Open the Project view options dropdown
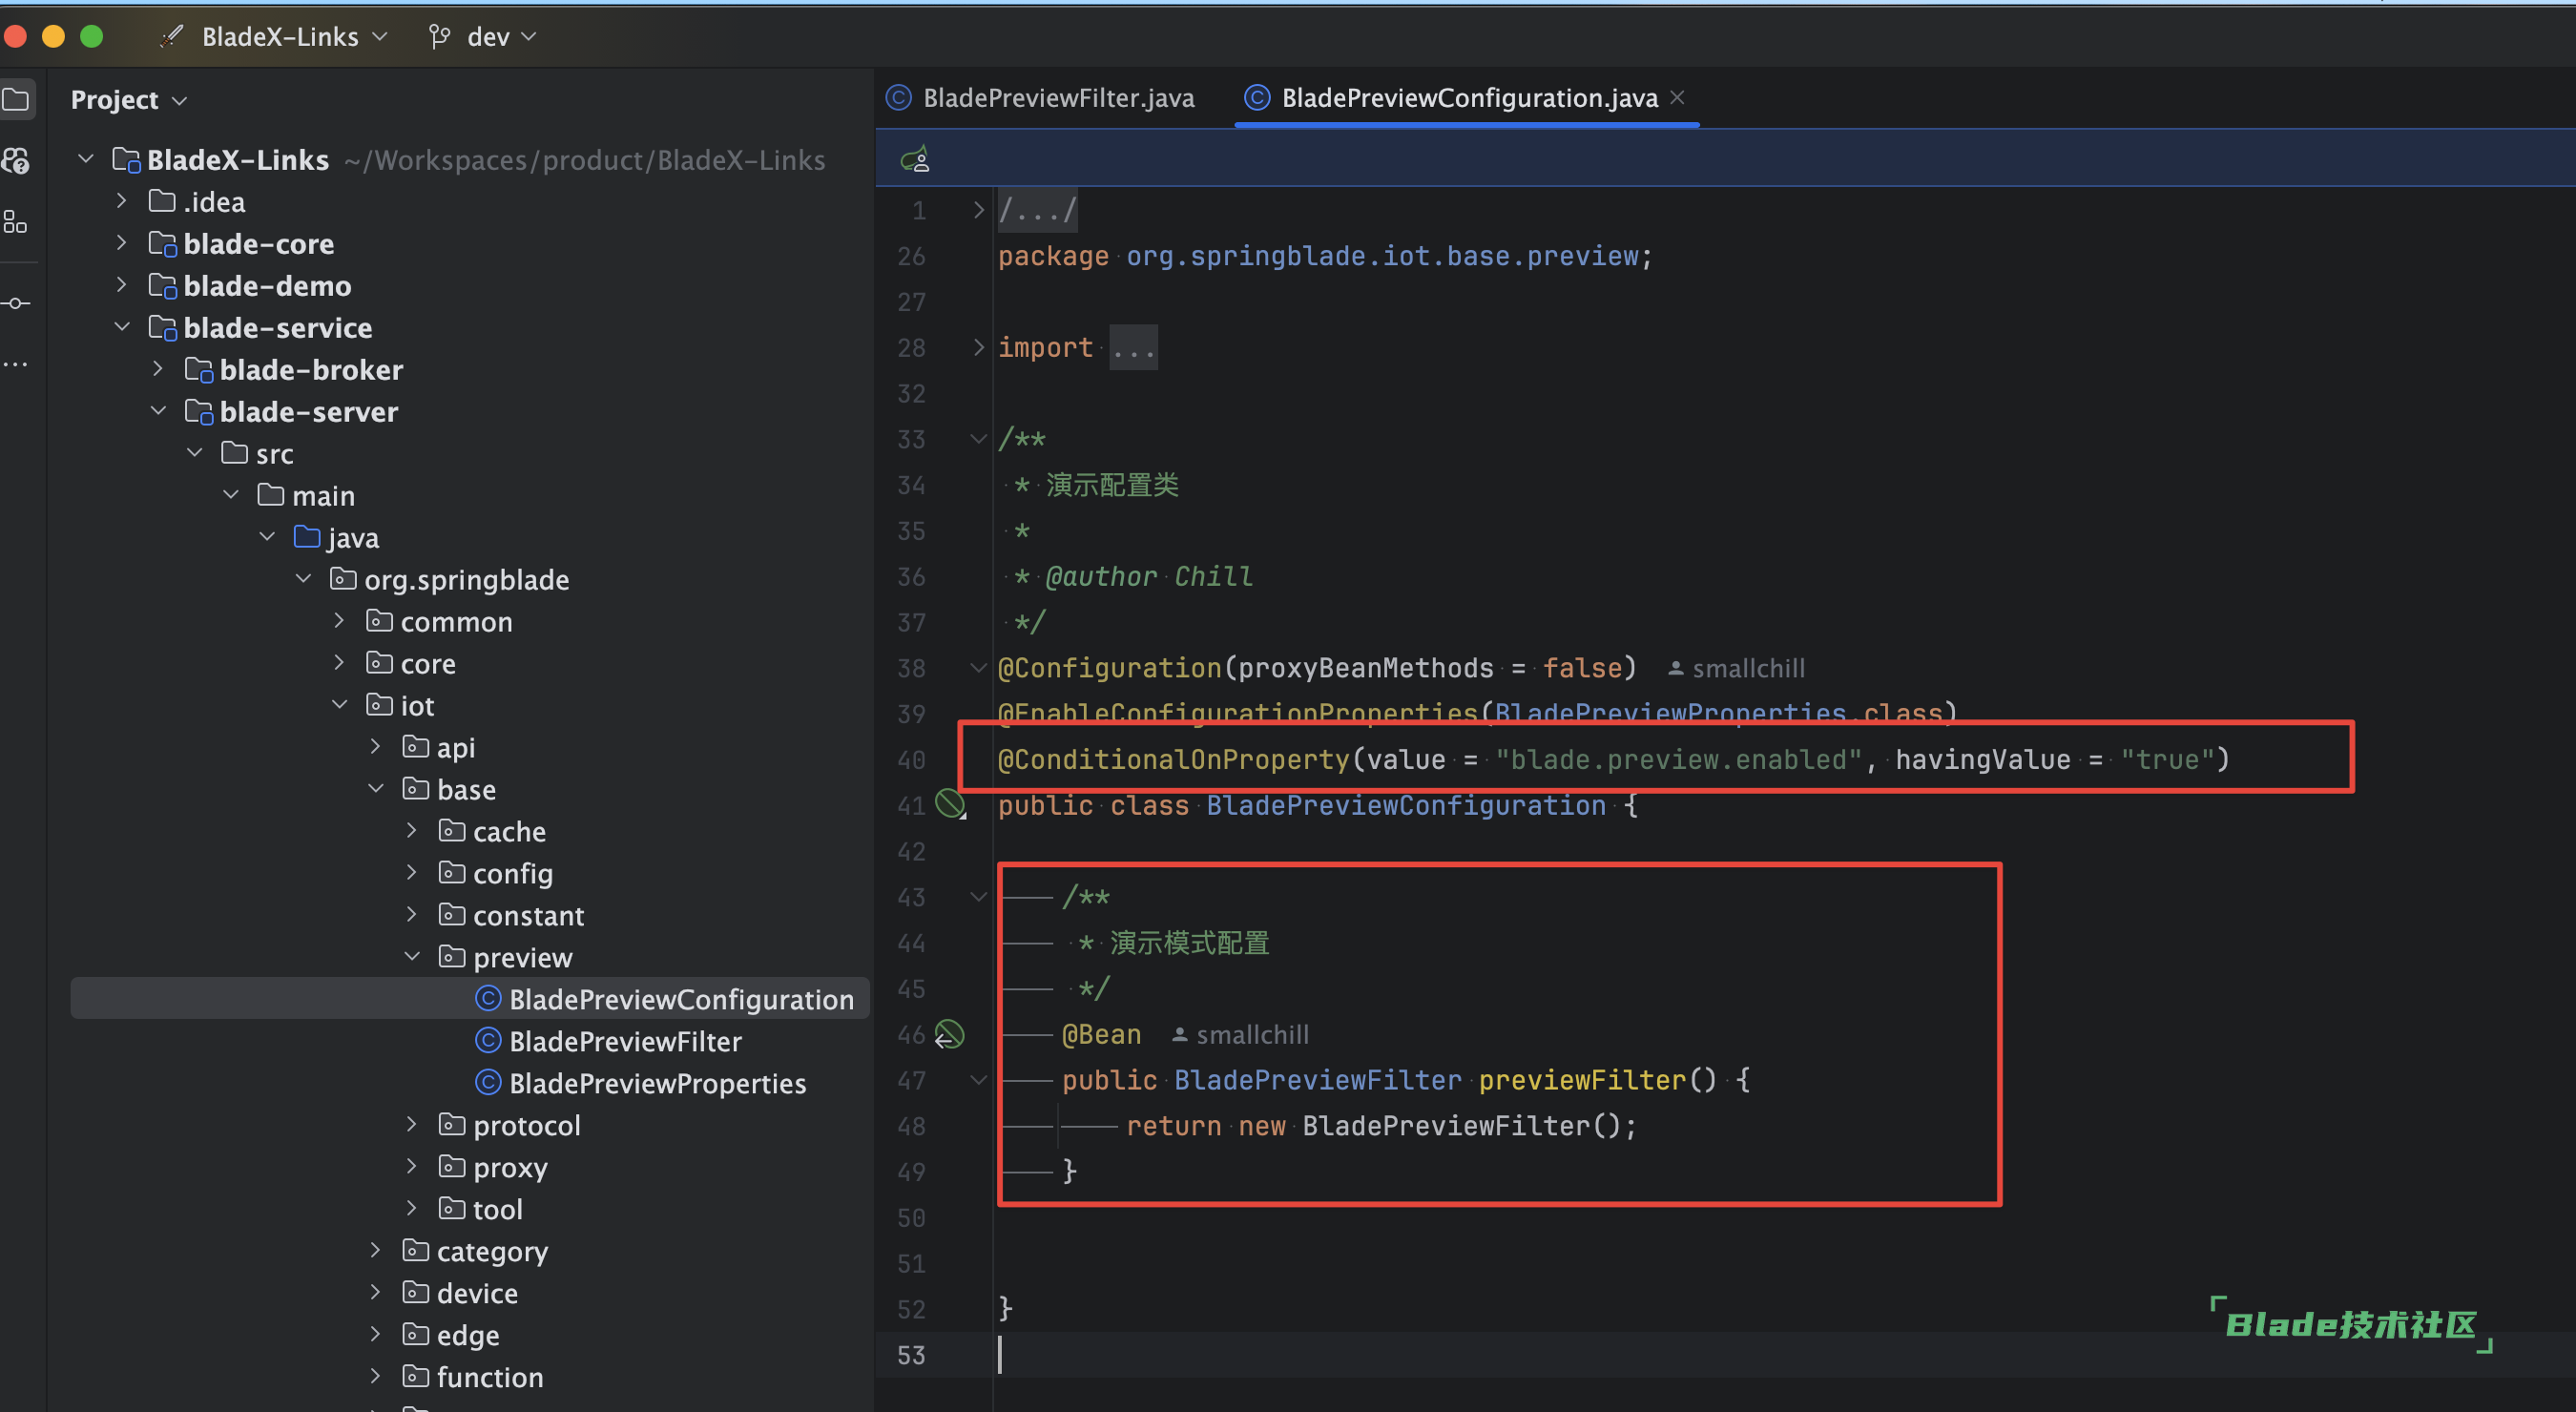2576x1412 pixels. coord(180,100)
